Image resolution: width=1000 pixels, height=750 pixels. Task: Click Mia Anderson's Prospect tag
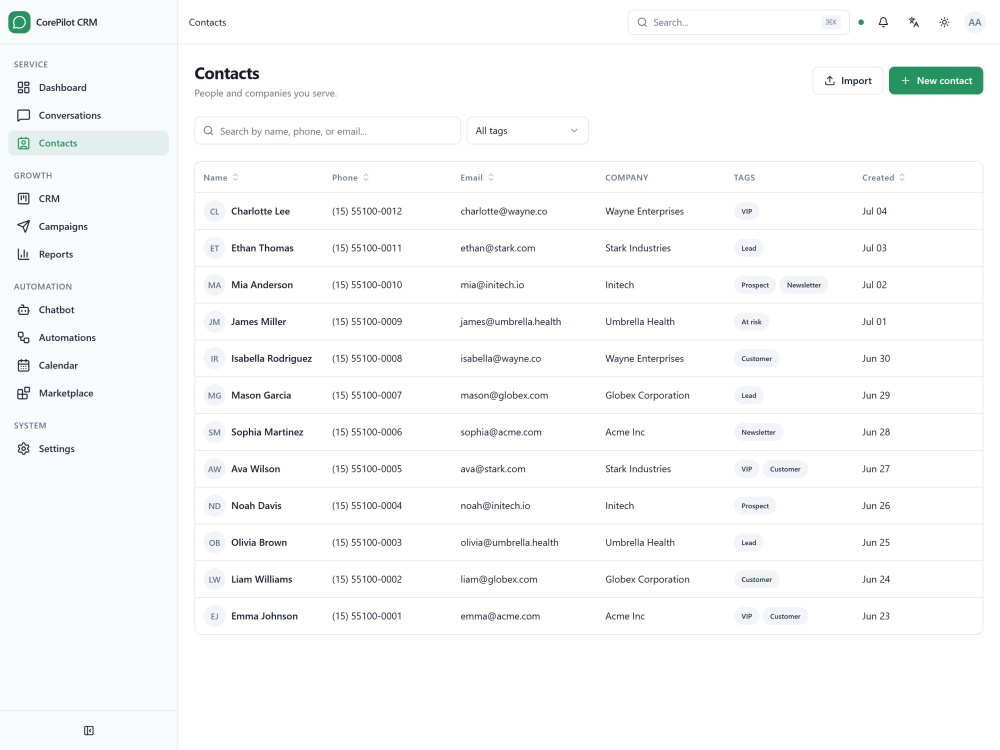pyautogui.click(x=755, y=285)
